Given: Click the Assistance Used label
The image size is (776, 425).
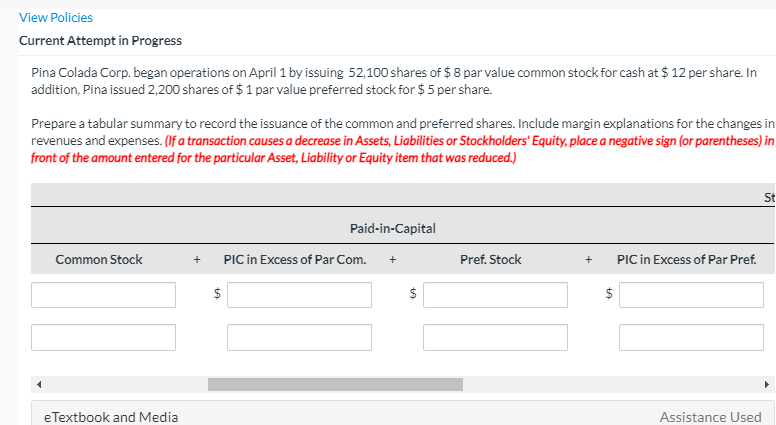Looking at the screenshot, I should (x=710, y=417).
